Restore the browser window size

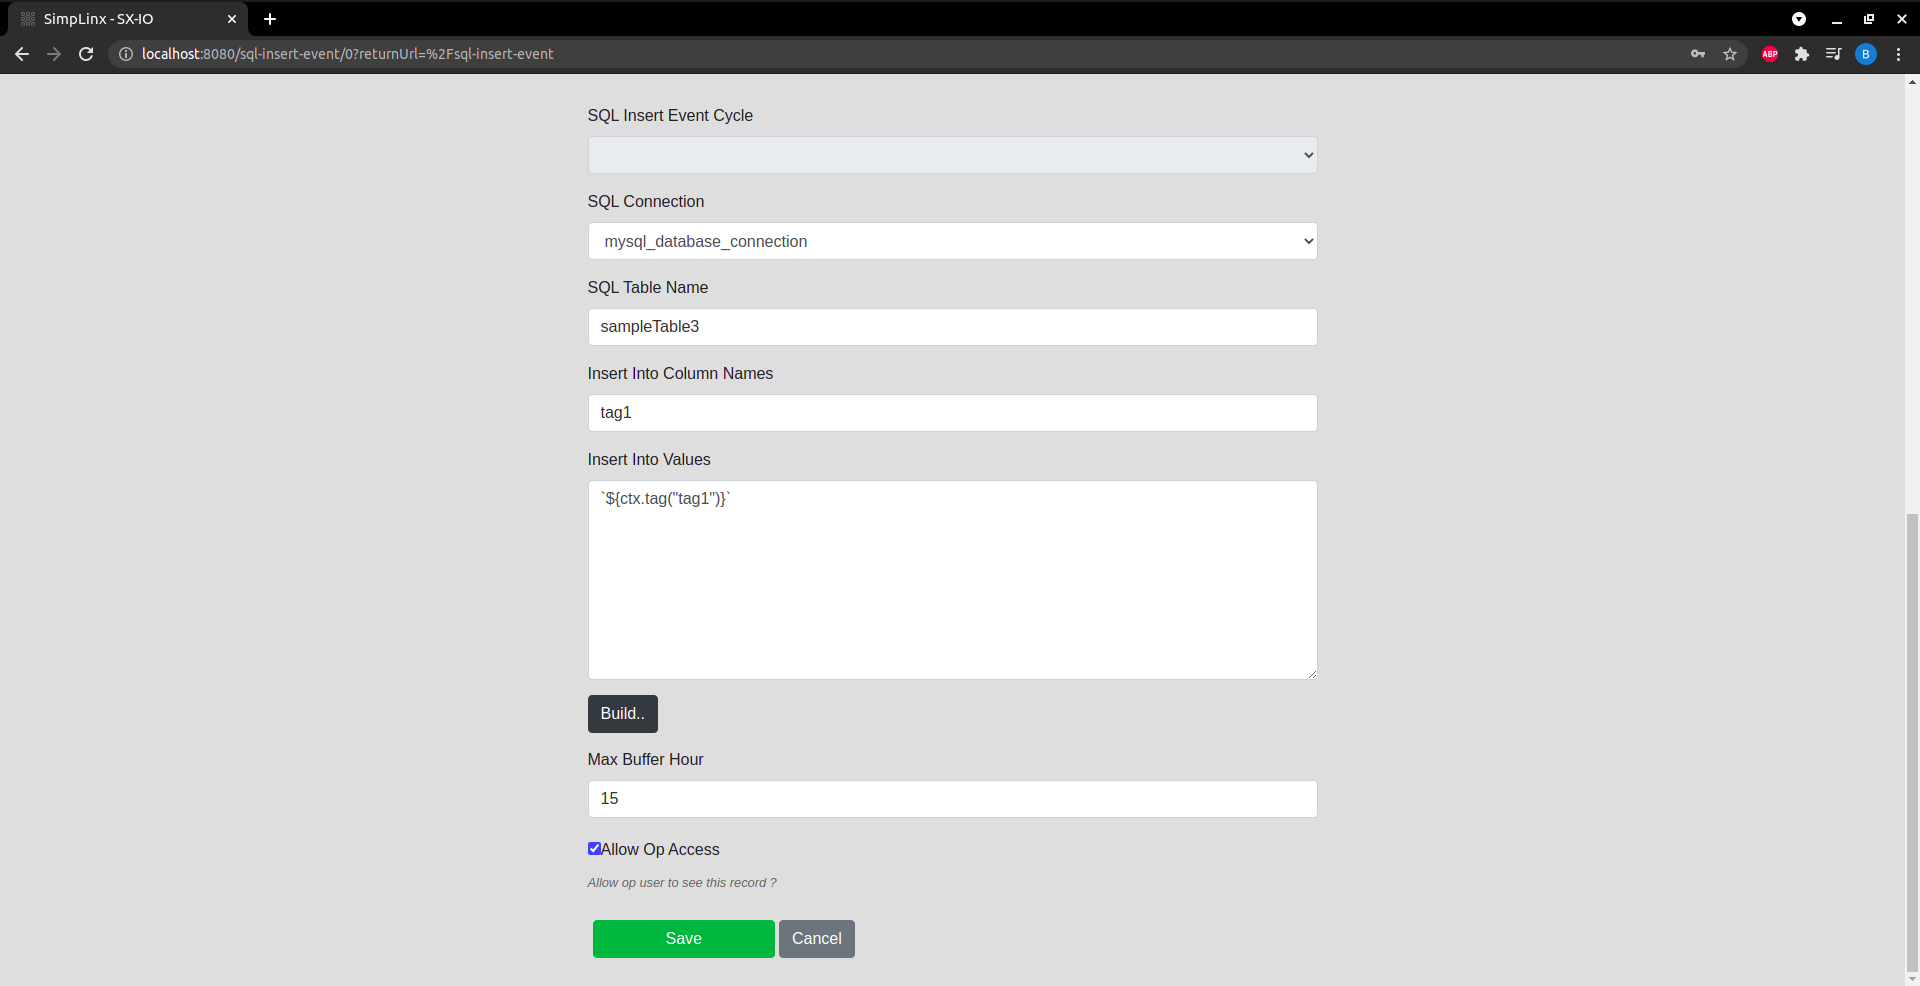(x=1869, y=19)
